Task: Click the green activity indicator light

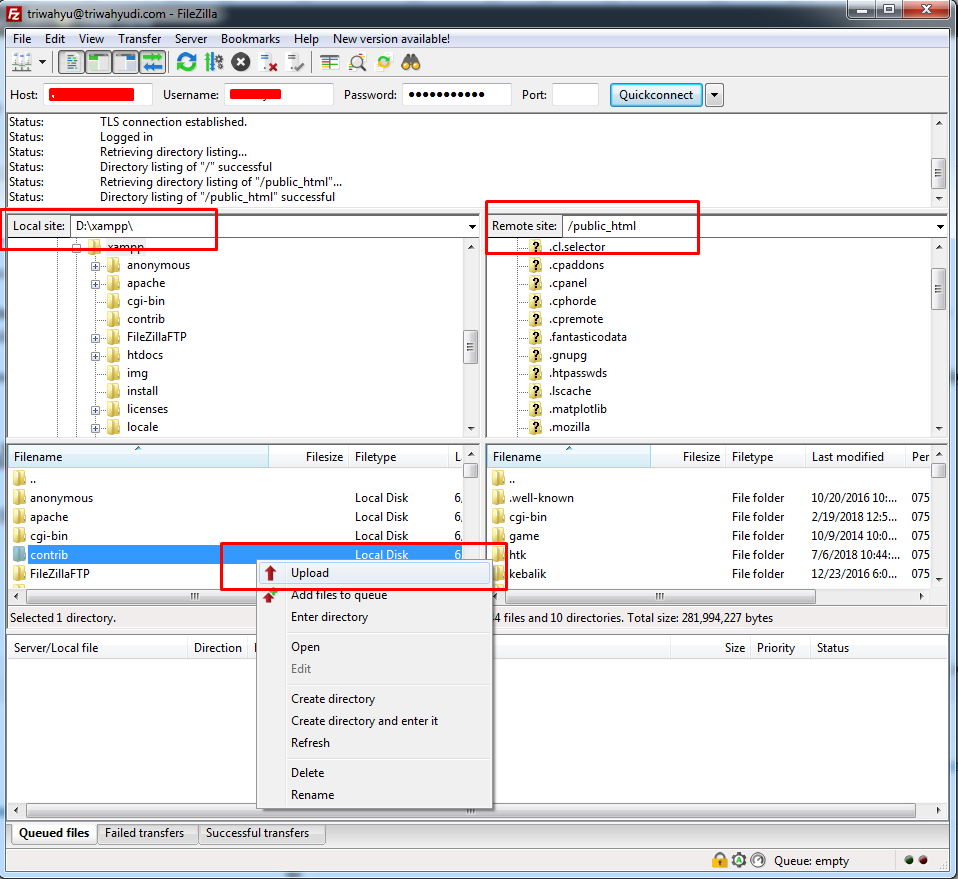Action: (x=909, y=860)
